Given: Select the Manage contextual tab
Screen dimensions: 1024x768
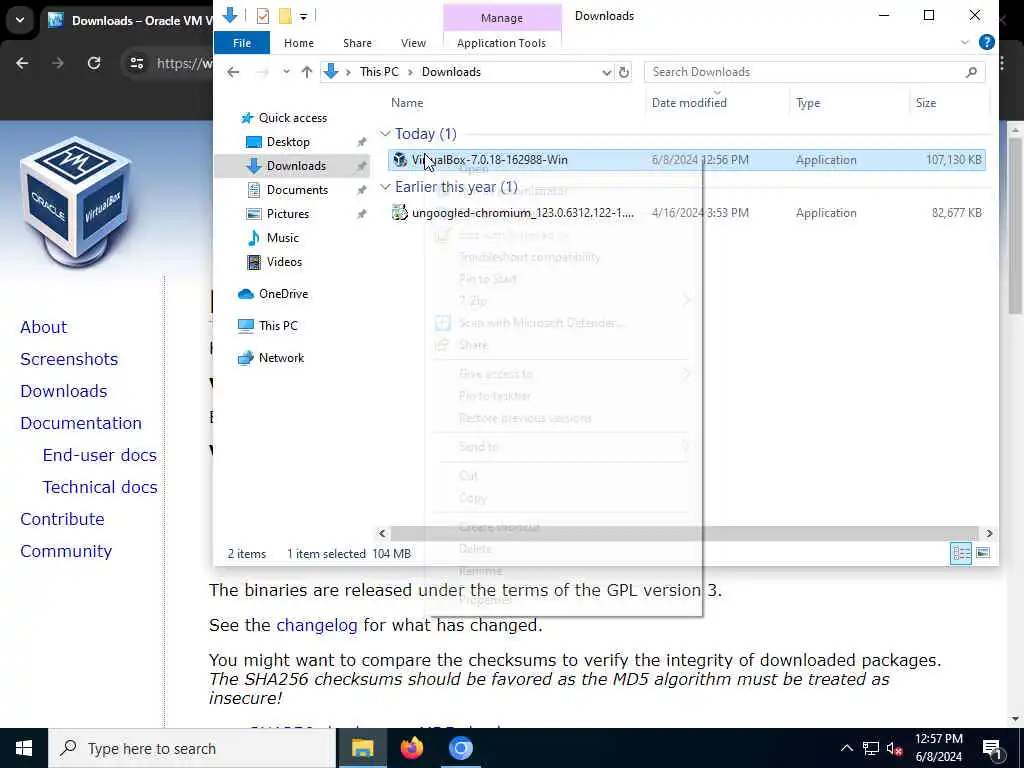Looking at the screenshot, I should (x=502, y=18).
